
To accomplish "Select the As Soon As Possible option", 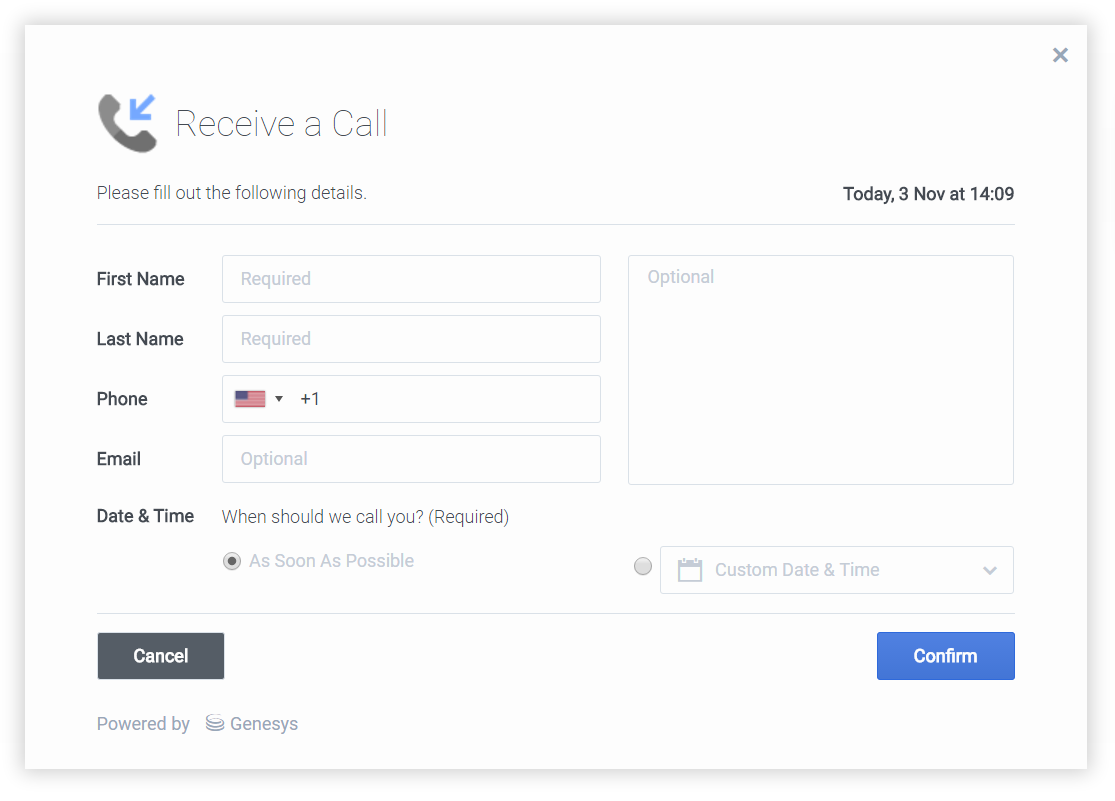I will [232, 561].
